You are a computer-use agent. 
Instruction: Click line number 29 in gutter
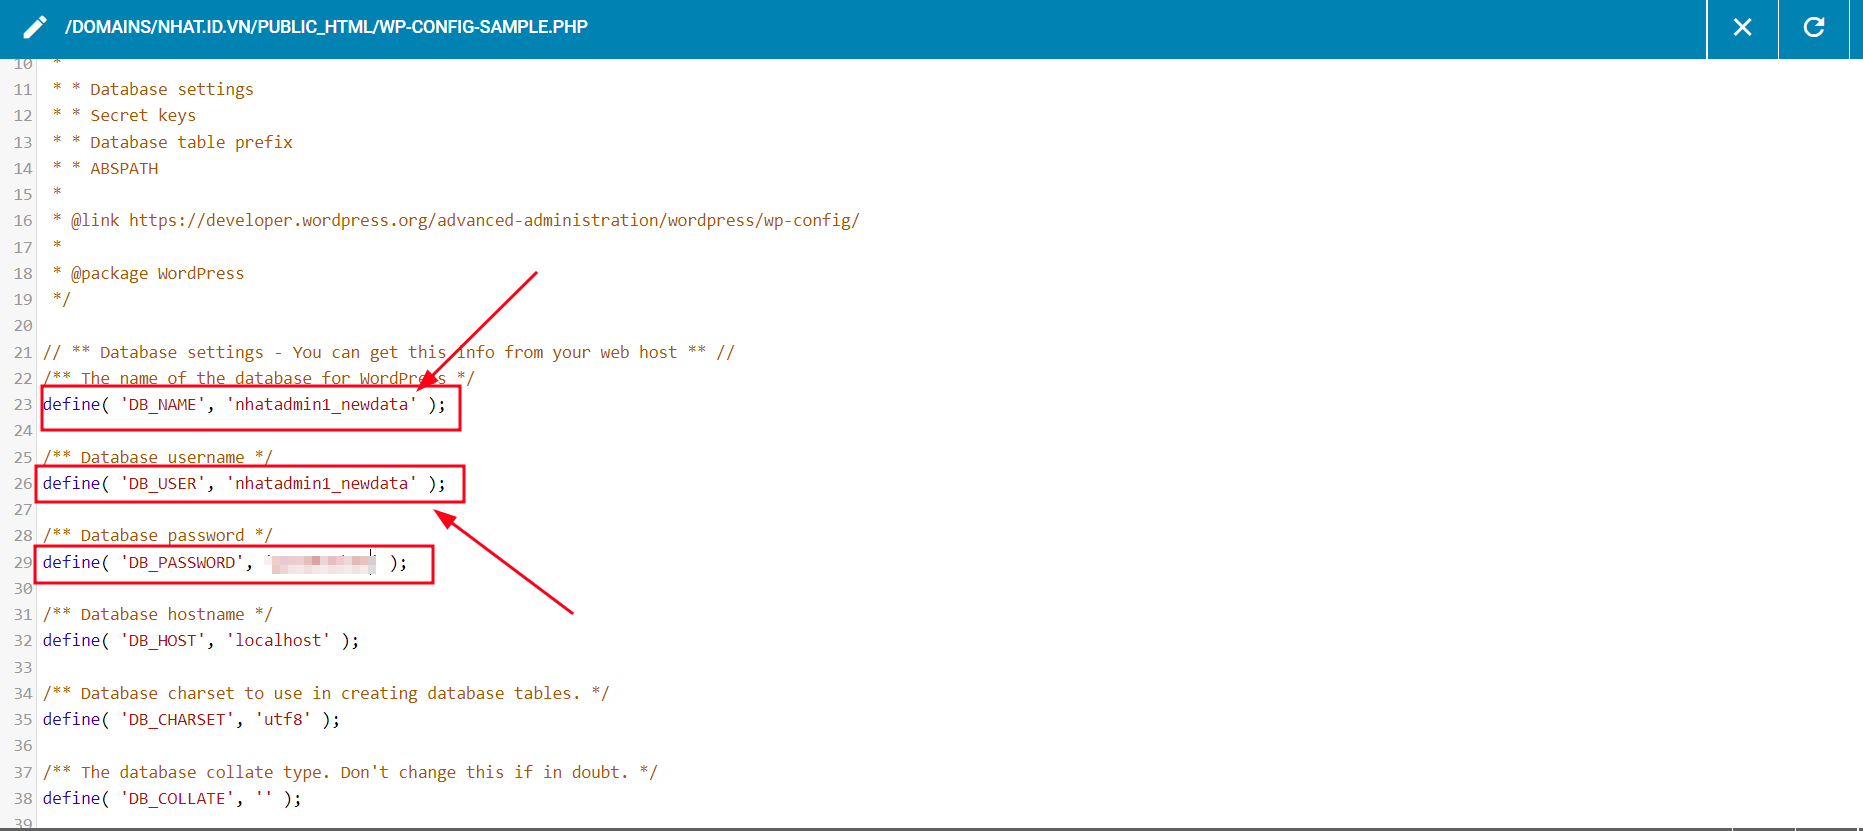point(23,563)
